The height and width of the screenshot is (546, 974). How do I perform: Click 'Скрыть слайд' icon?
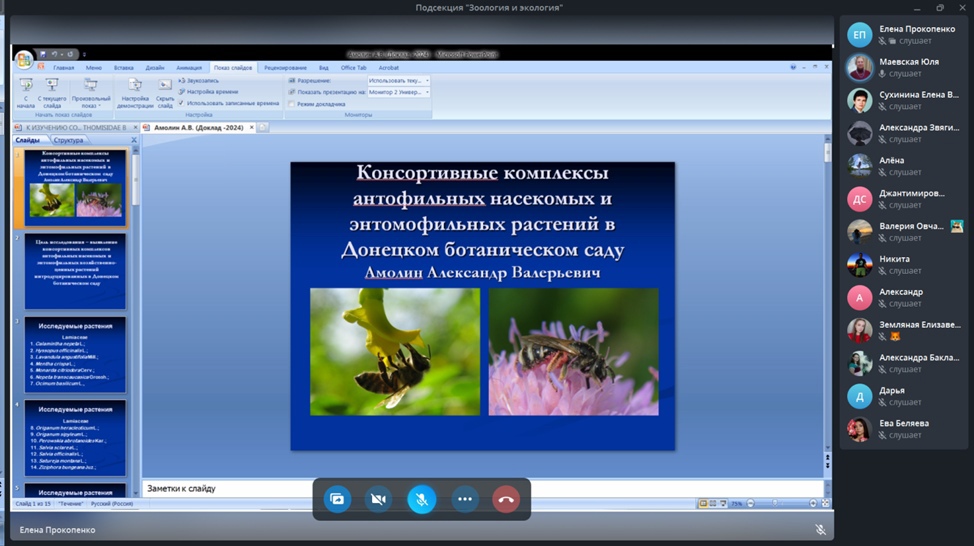tap(165, 93)
